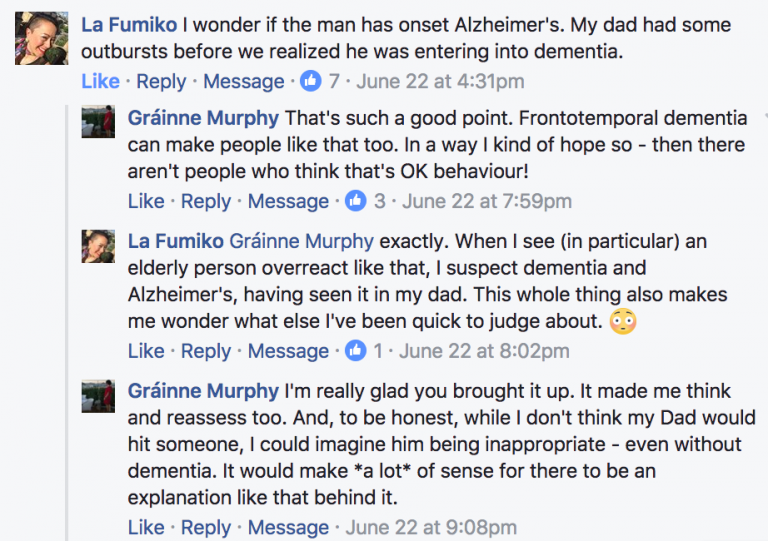
Task: Like La Fumiko's top-level Alzheimer's comment
Action: [99, 81]
